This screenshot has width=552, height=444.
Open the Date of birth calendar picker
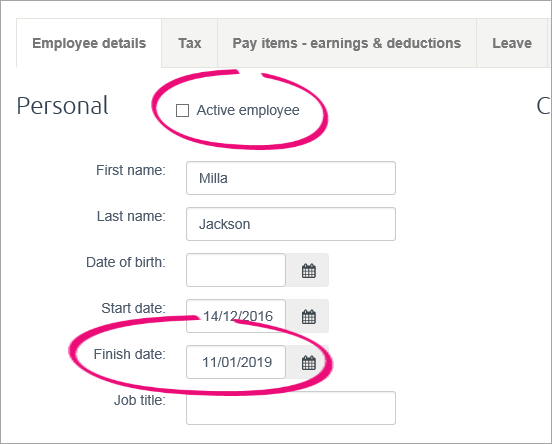307,270
